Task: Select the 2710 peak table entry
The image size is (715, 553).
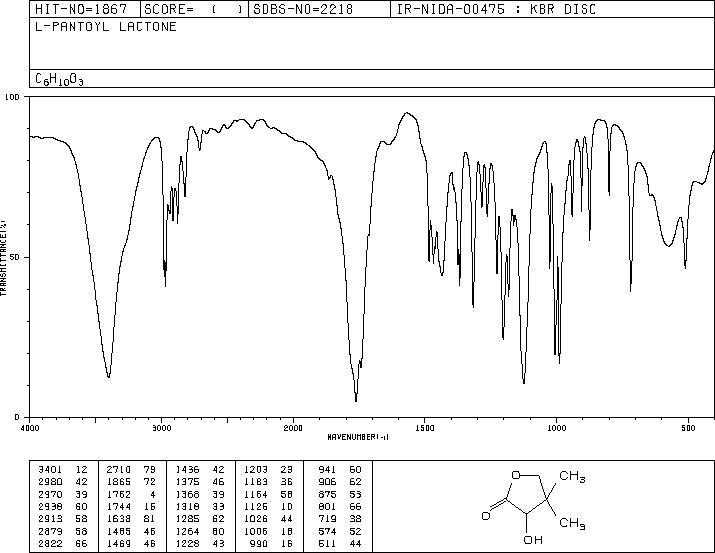Action: (x=131, y=470)
